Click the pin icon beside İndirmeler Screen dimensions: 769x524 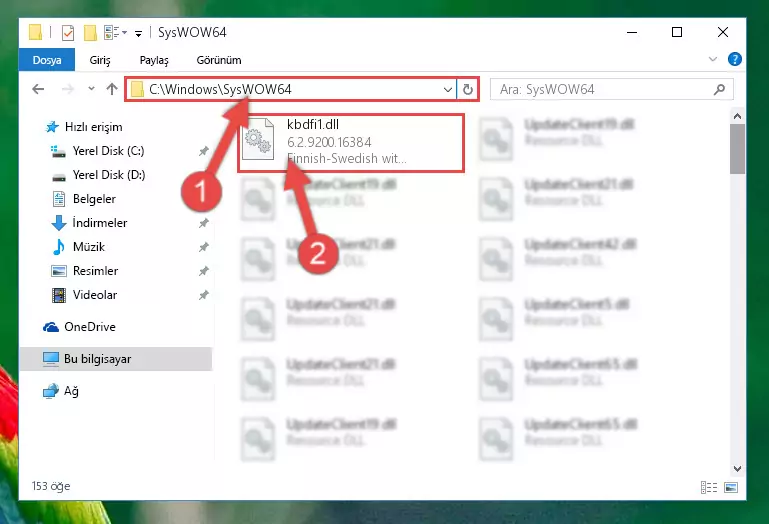coord(204,223)
